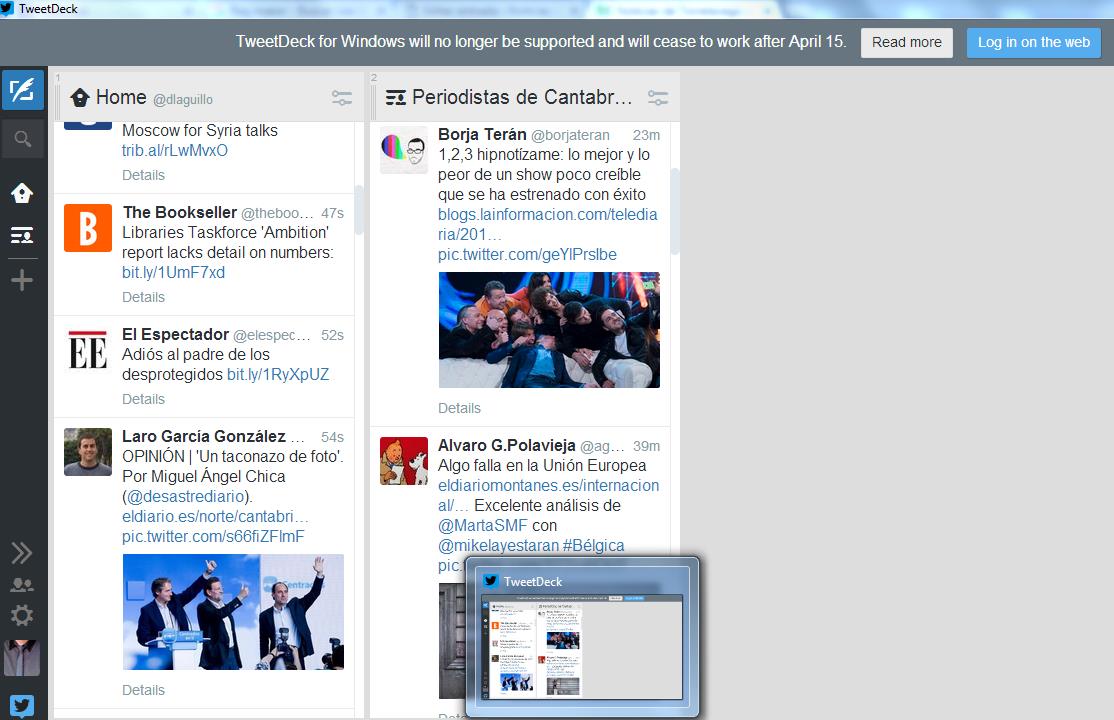The image size is (1114, 720).
Task: Click El Espectador account name
Action: [175, 335]
